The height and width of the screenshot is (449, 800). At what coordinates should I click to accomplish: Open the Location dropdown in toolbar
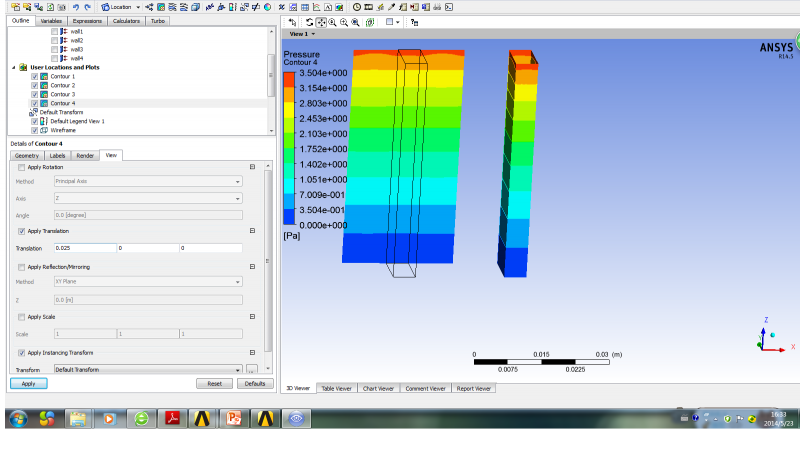[122, 7]
